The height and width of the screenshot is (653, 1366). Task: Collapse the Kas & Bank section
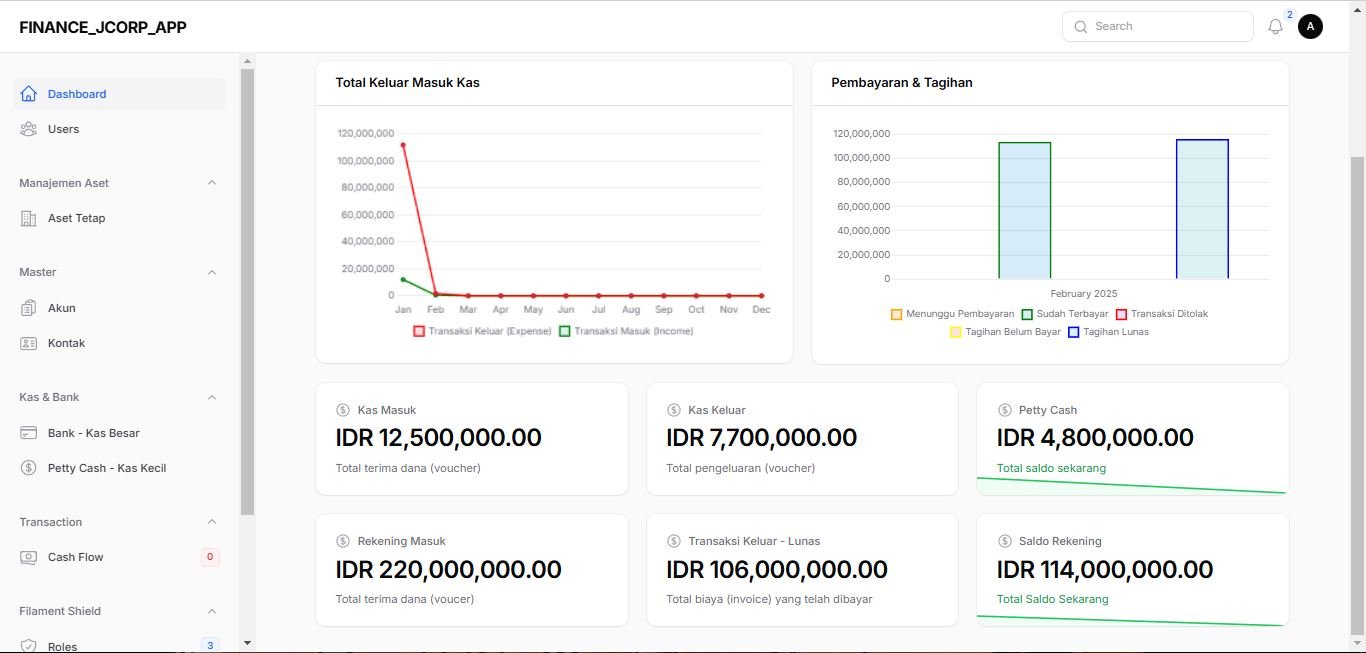tap(211, 397)
